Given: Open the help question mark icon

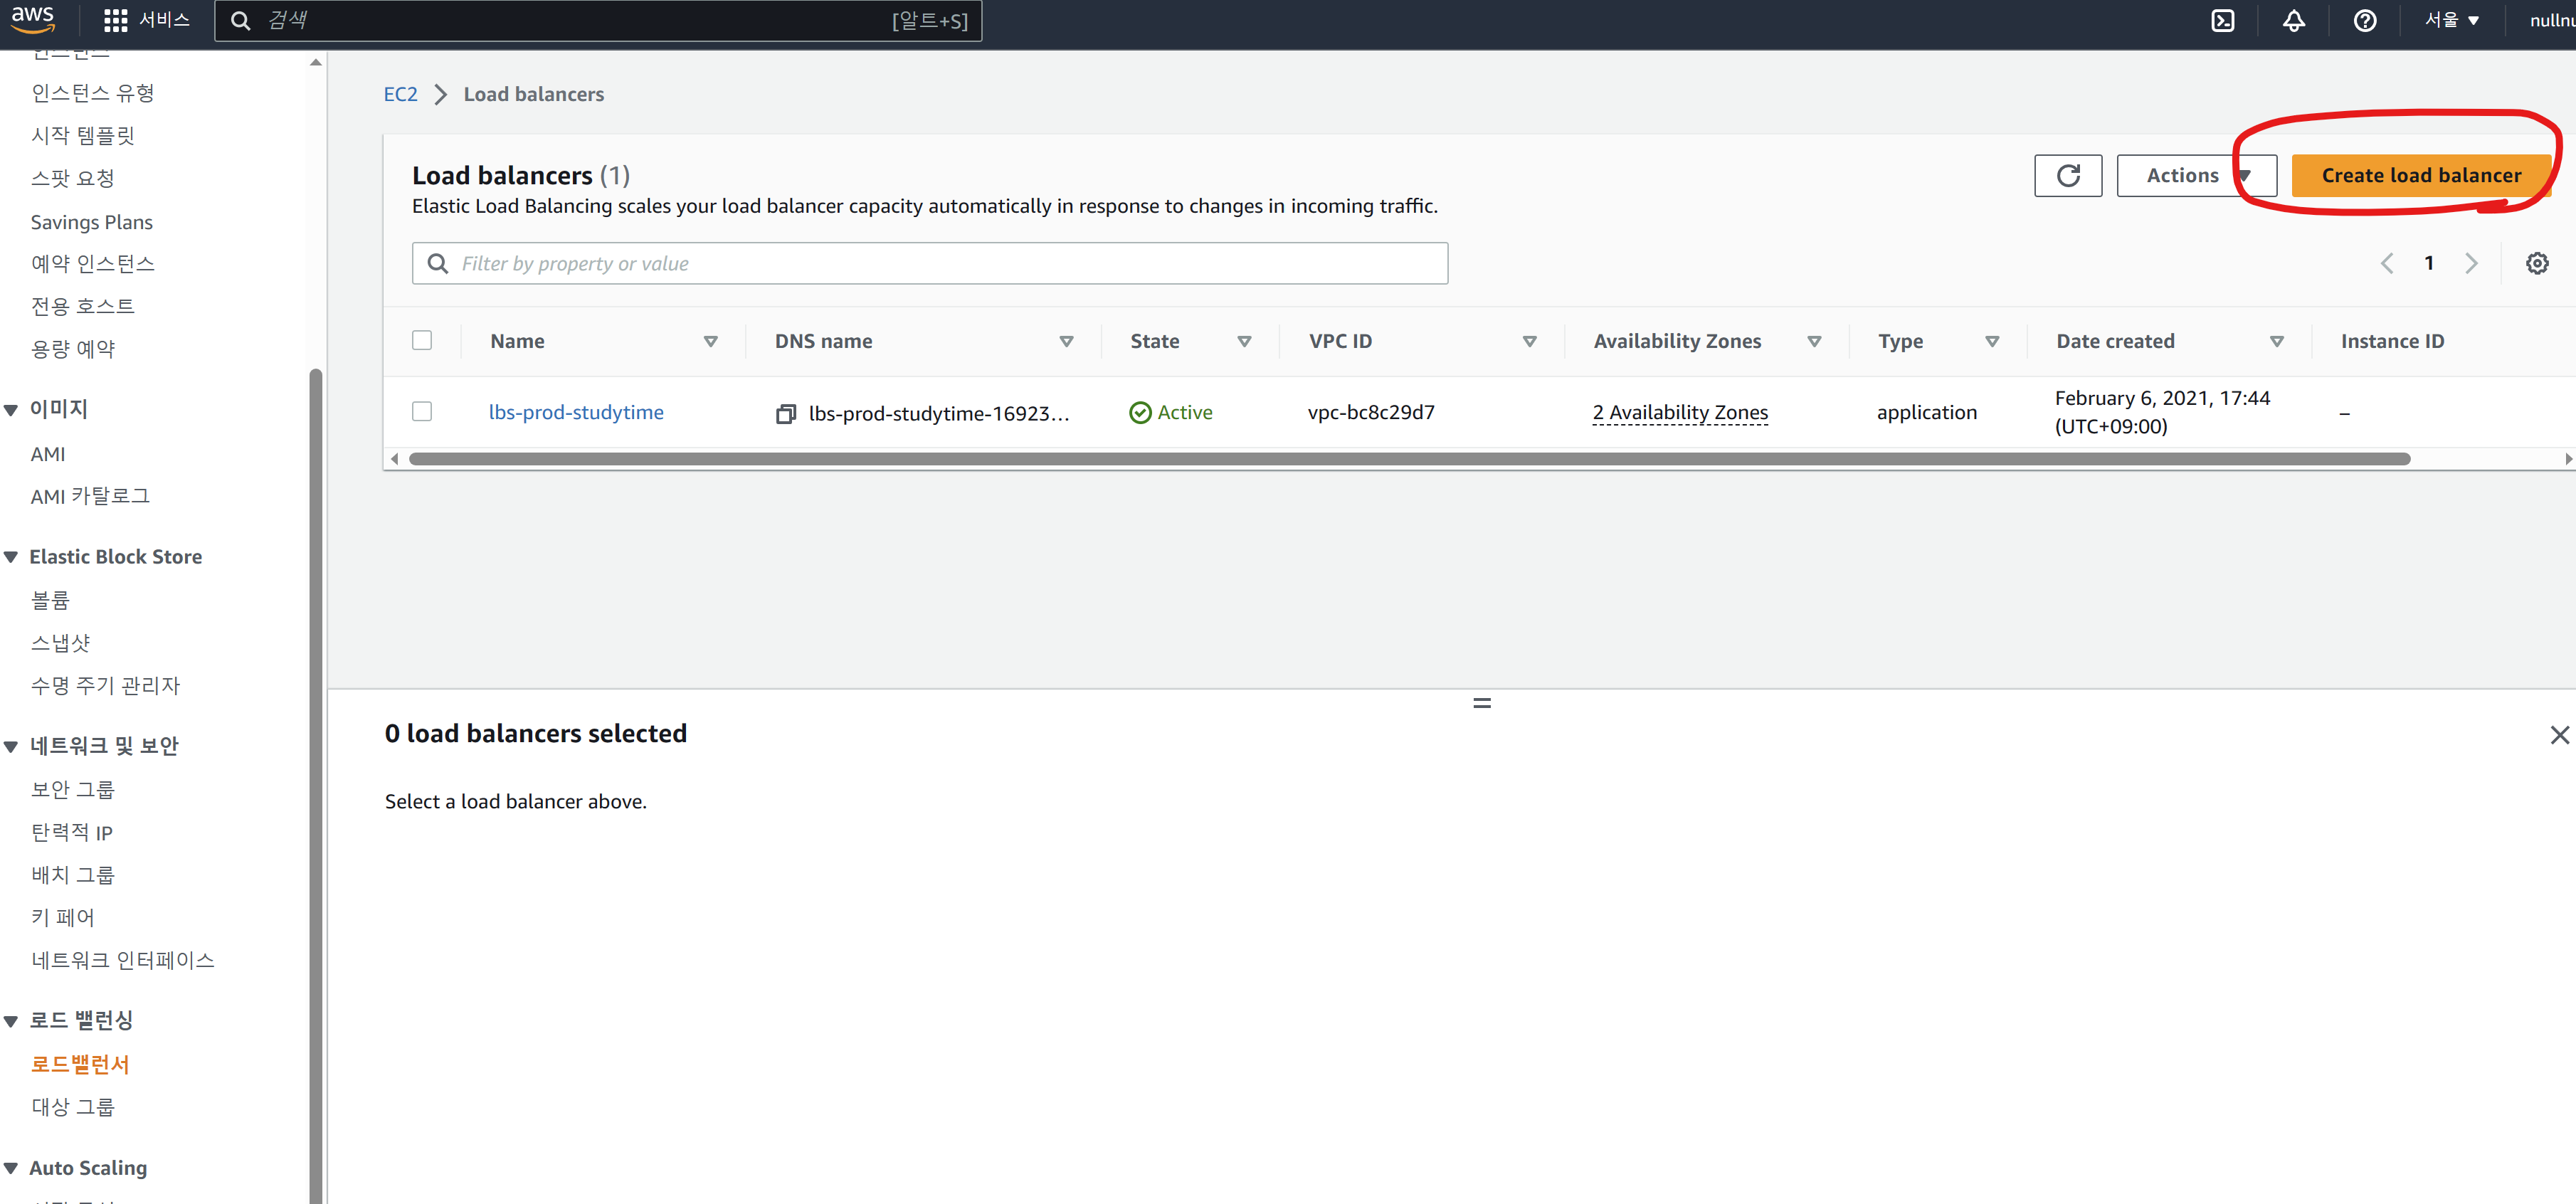Looking at the screenshot, I should tap(2364, 21).
